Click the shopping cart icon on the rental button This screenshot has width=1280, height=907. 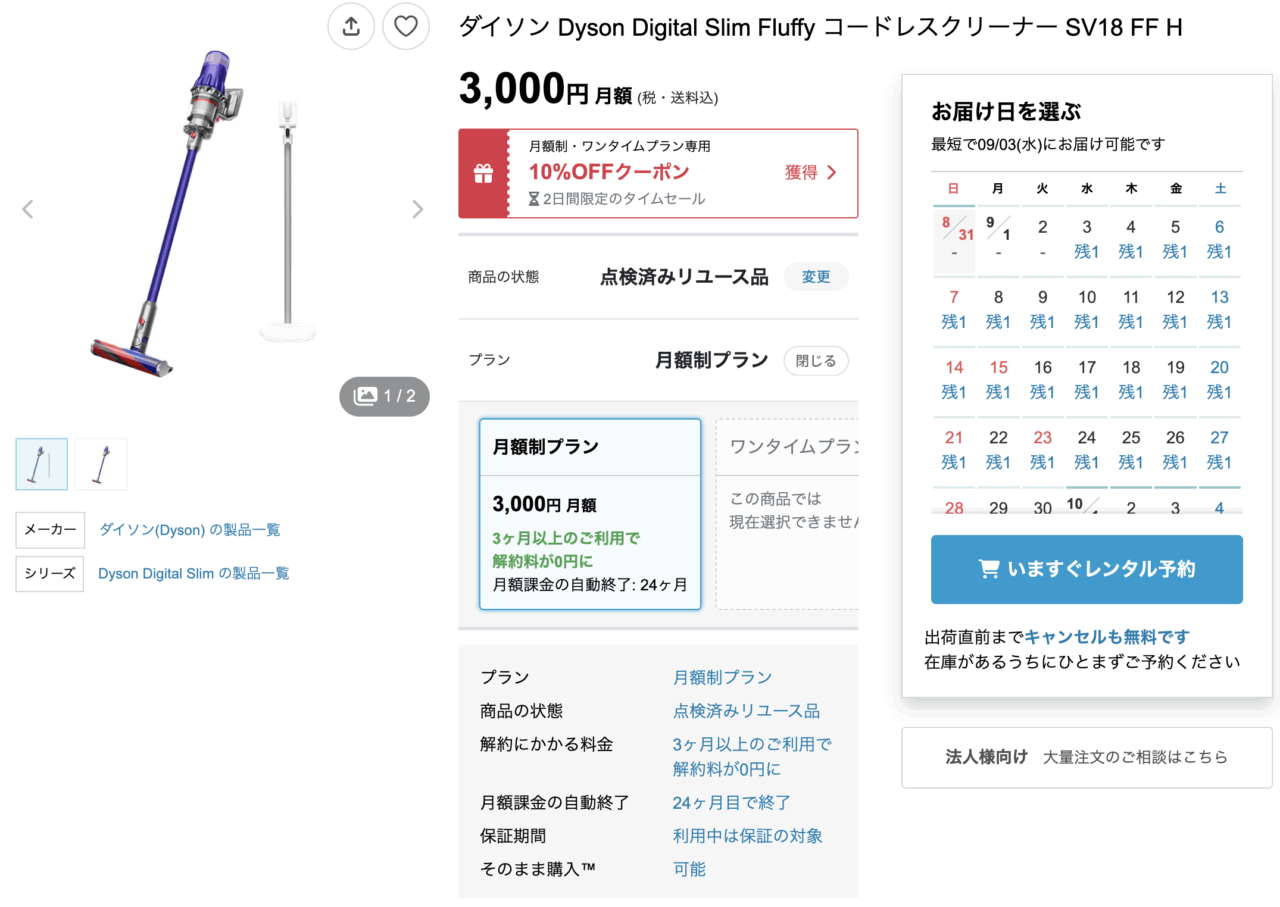(989, 569)
